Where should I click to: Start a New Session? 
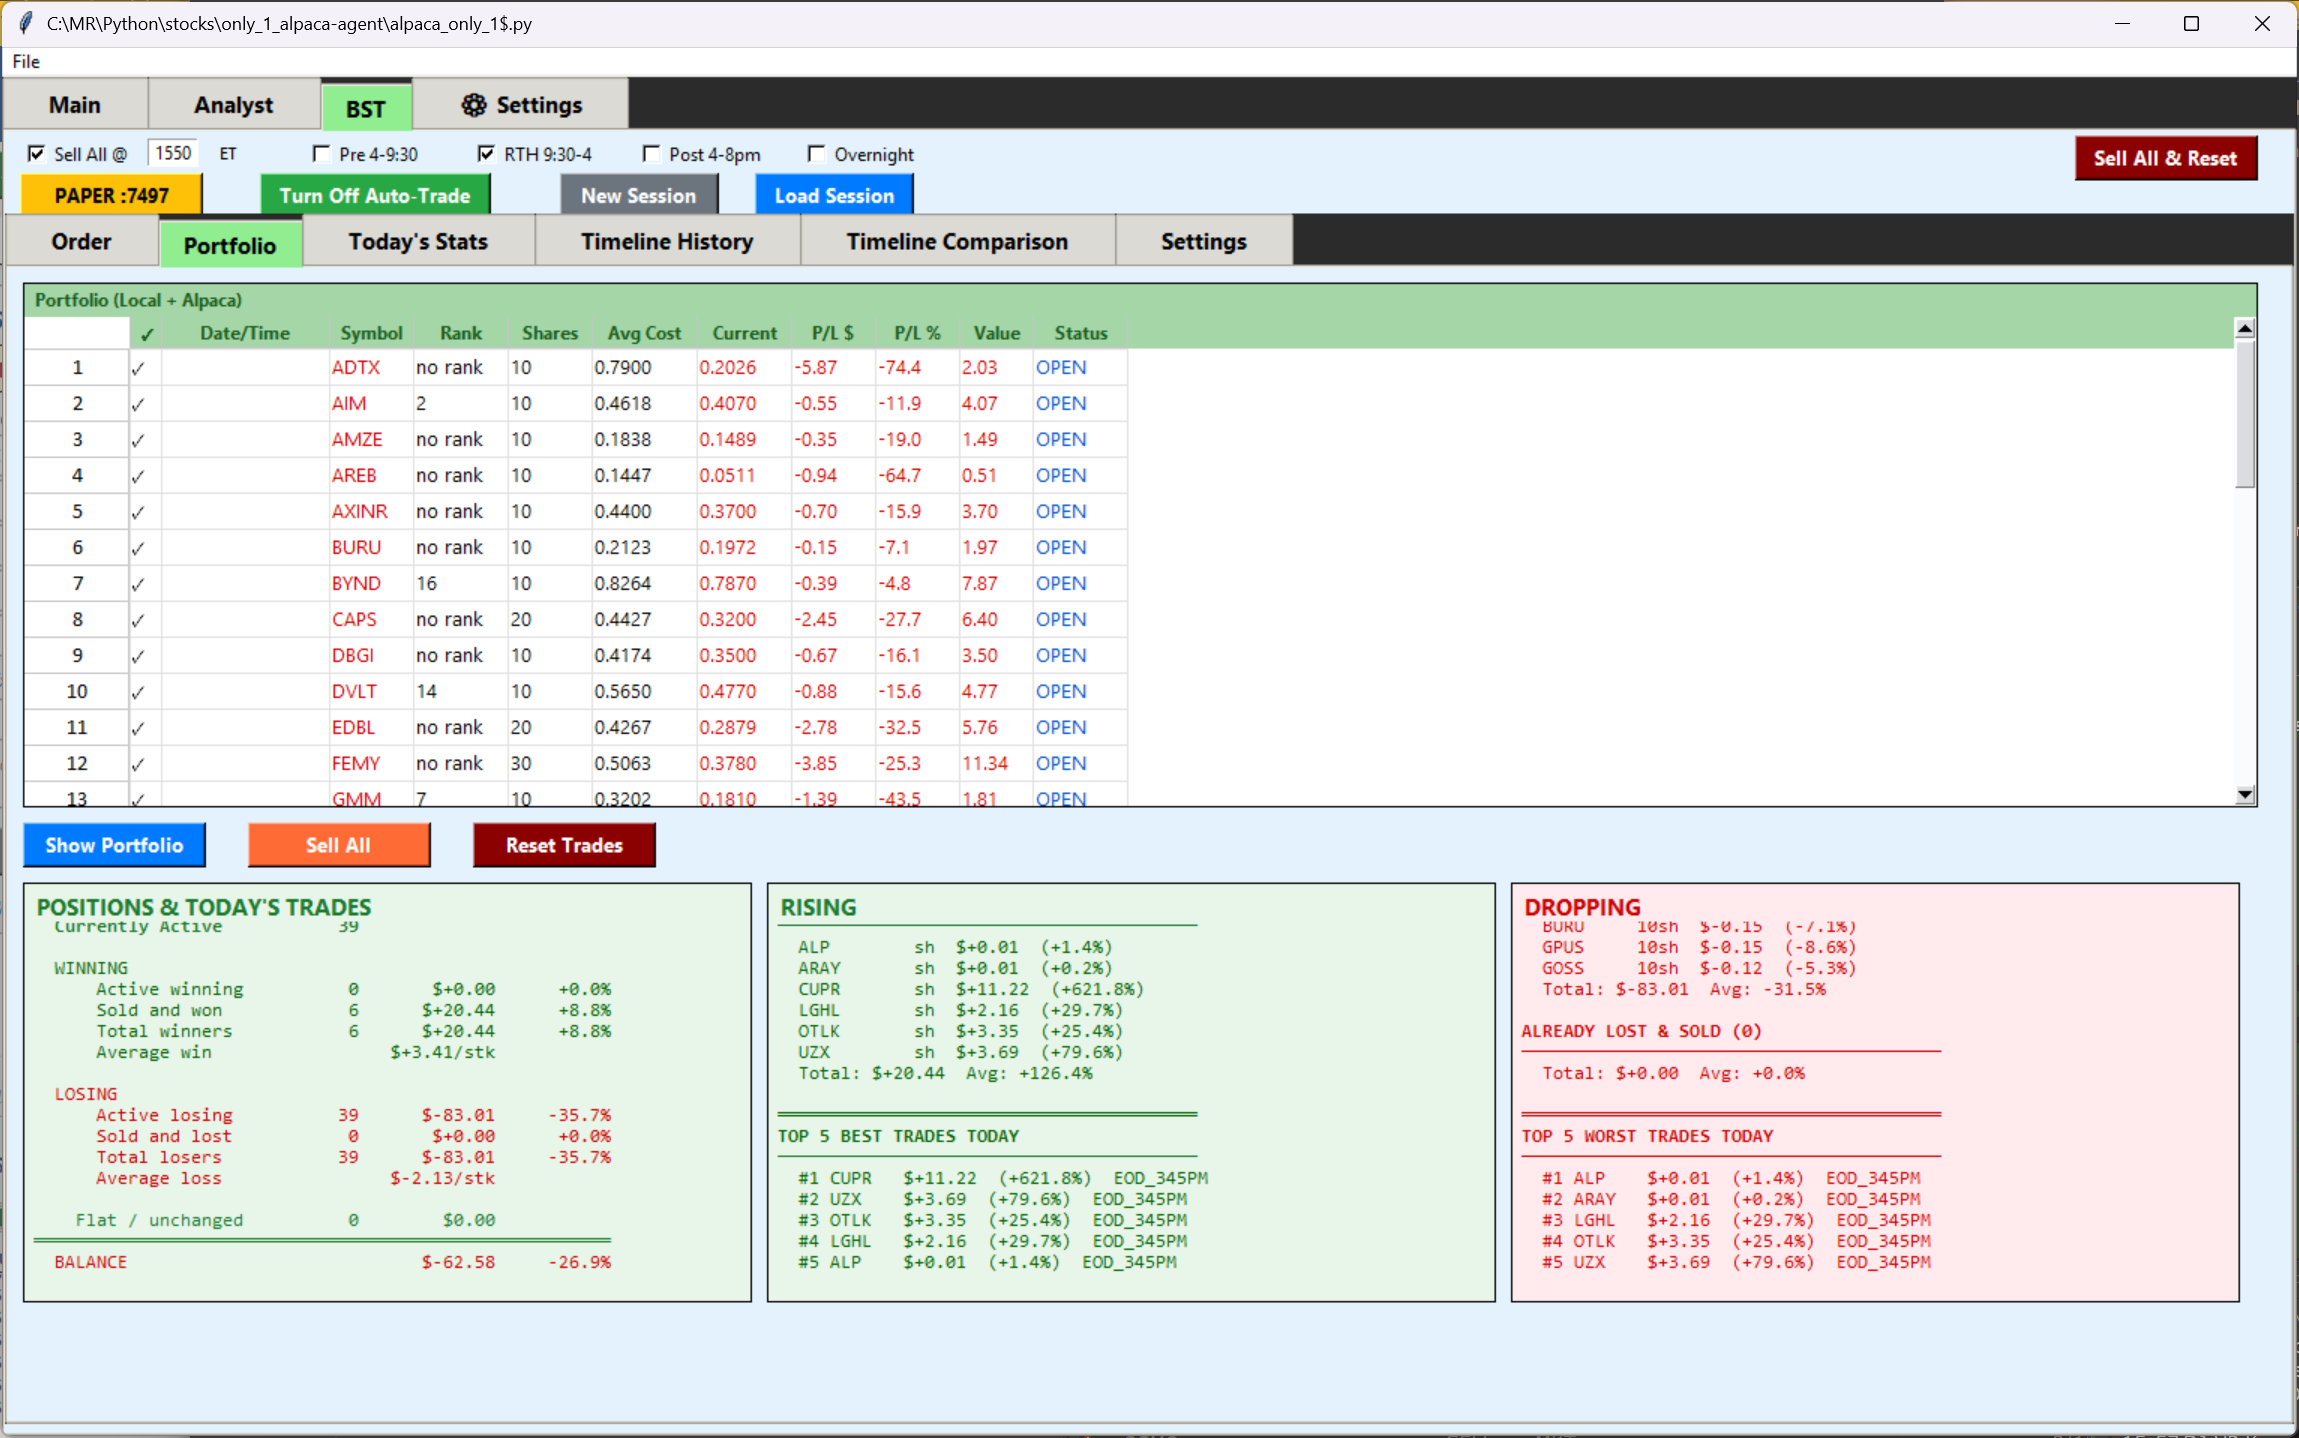point(639,196)
